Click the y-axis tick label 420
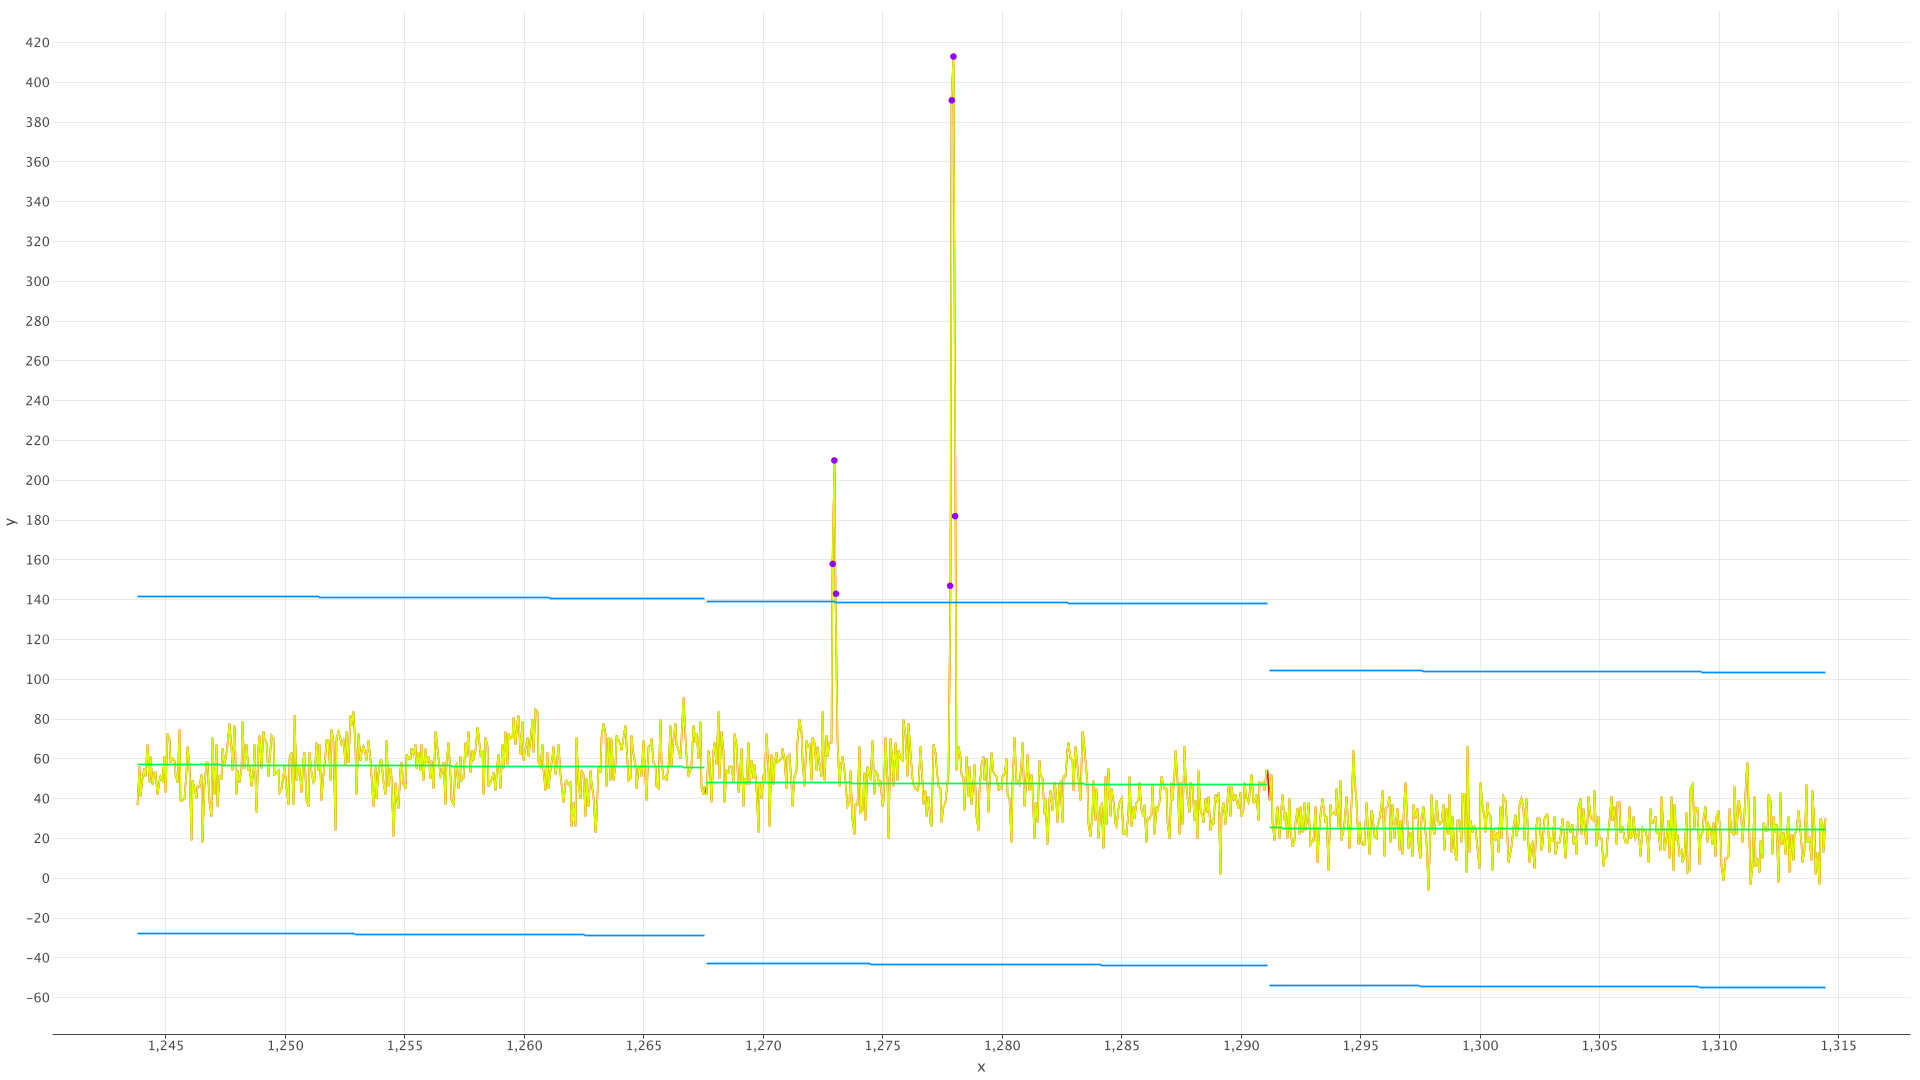 click(38, 43)
